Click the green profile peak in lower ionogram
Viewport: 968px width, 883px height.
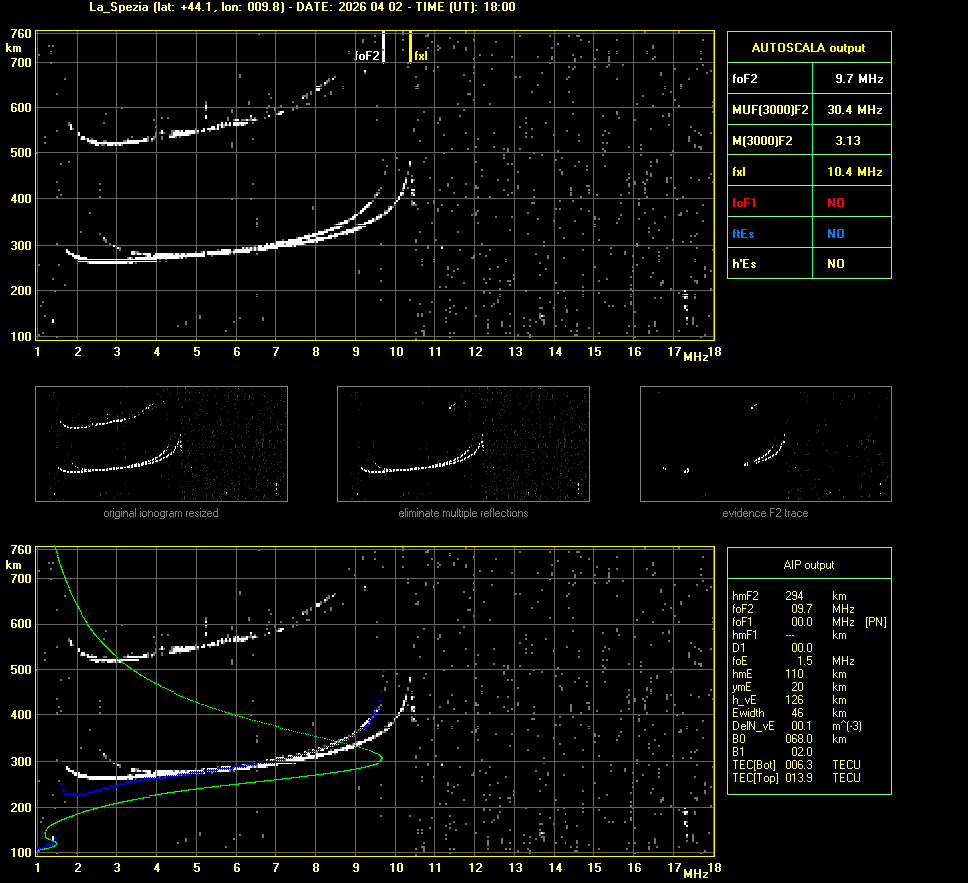point(381,759)
